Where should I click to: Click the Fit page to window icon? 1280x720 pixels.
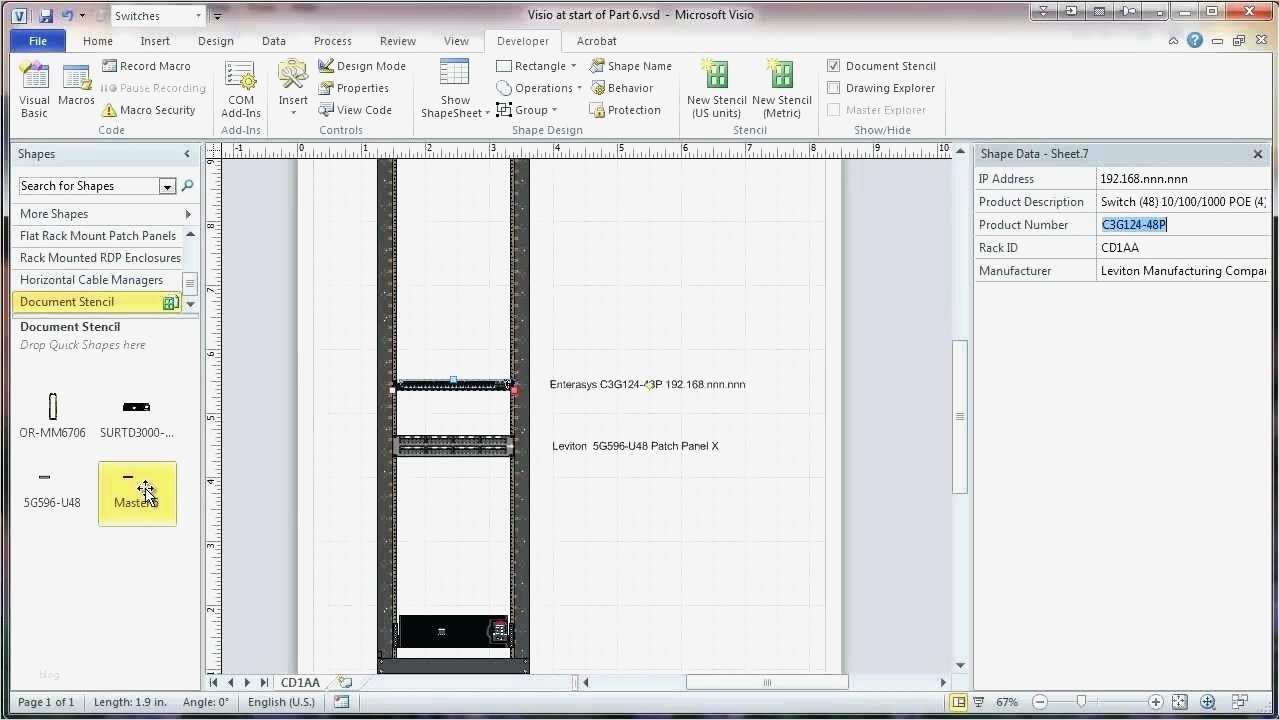pyautogui.click(x=1180, y=702)
